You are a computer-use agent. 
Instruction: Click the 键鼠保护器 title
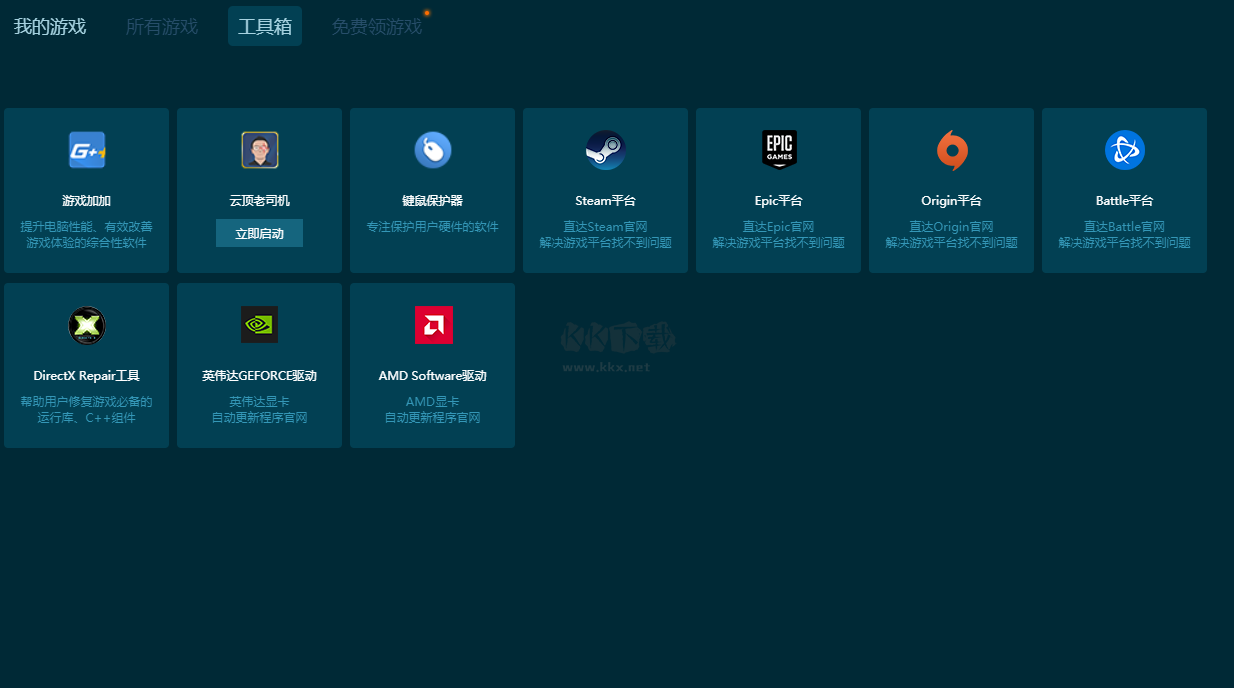tap(433, 201)
